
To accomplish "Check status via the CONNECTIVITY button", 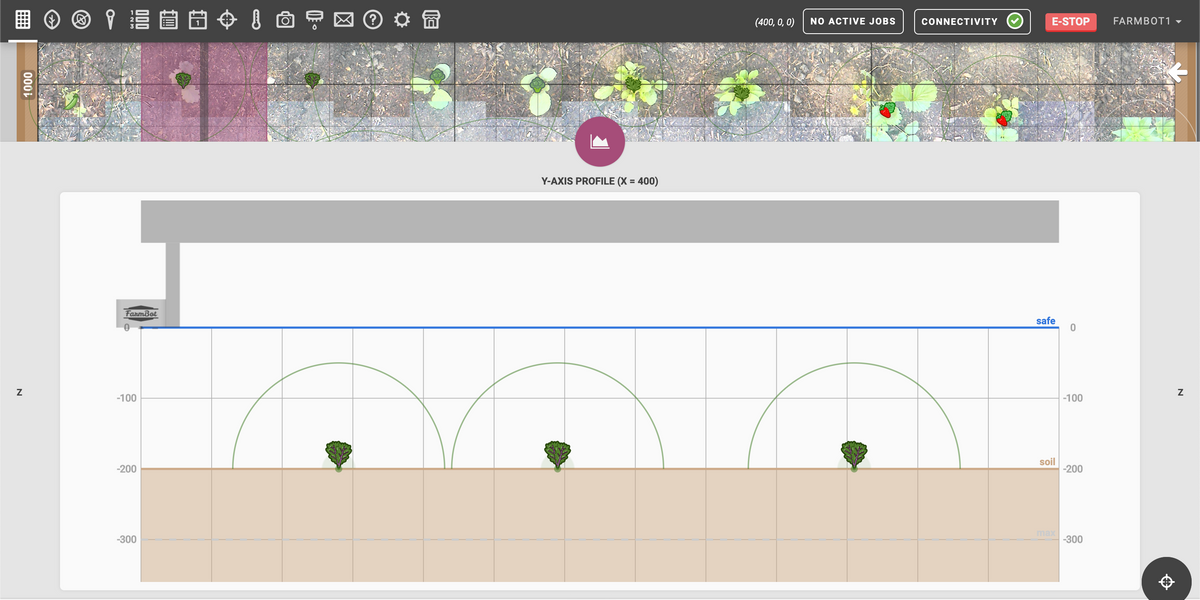I will coord(971,20).
